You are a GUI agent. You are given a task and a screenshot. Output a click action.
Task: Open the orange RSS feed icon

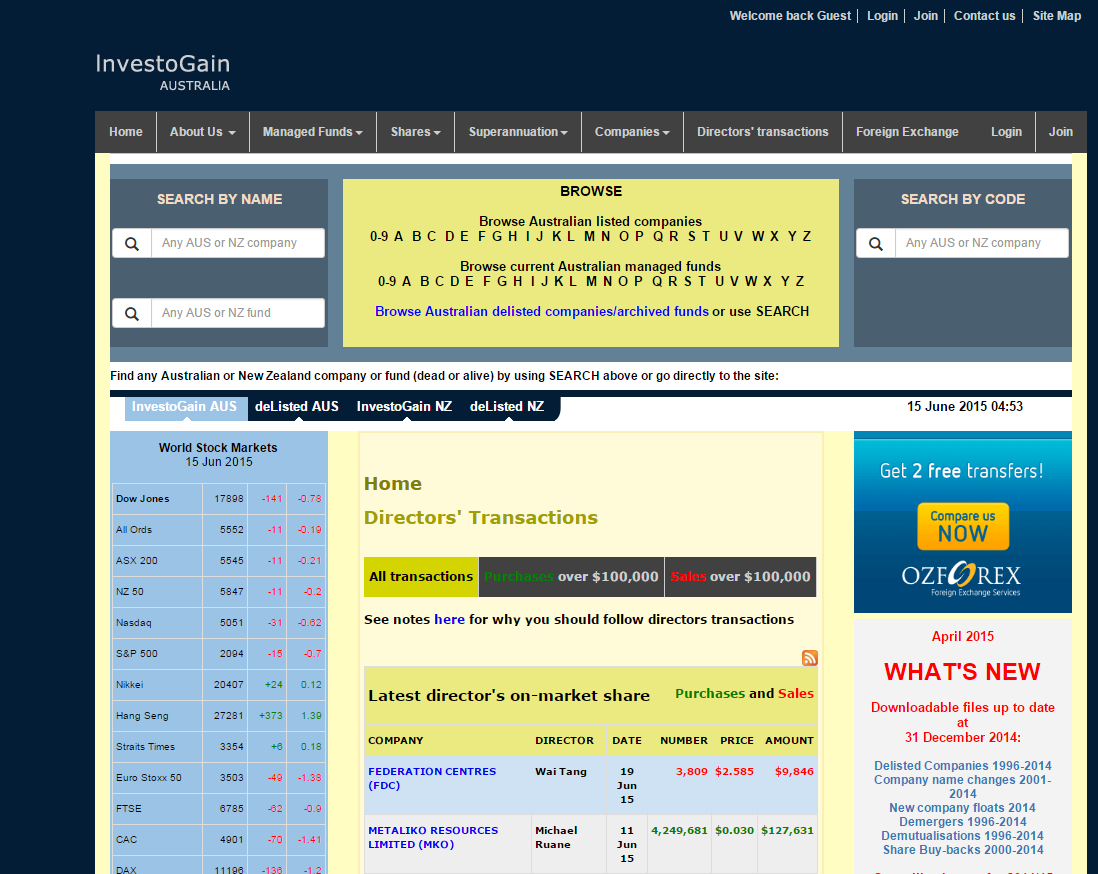pyautogui.click(x=809, y=658)
